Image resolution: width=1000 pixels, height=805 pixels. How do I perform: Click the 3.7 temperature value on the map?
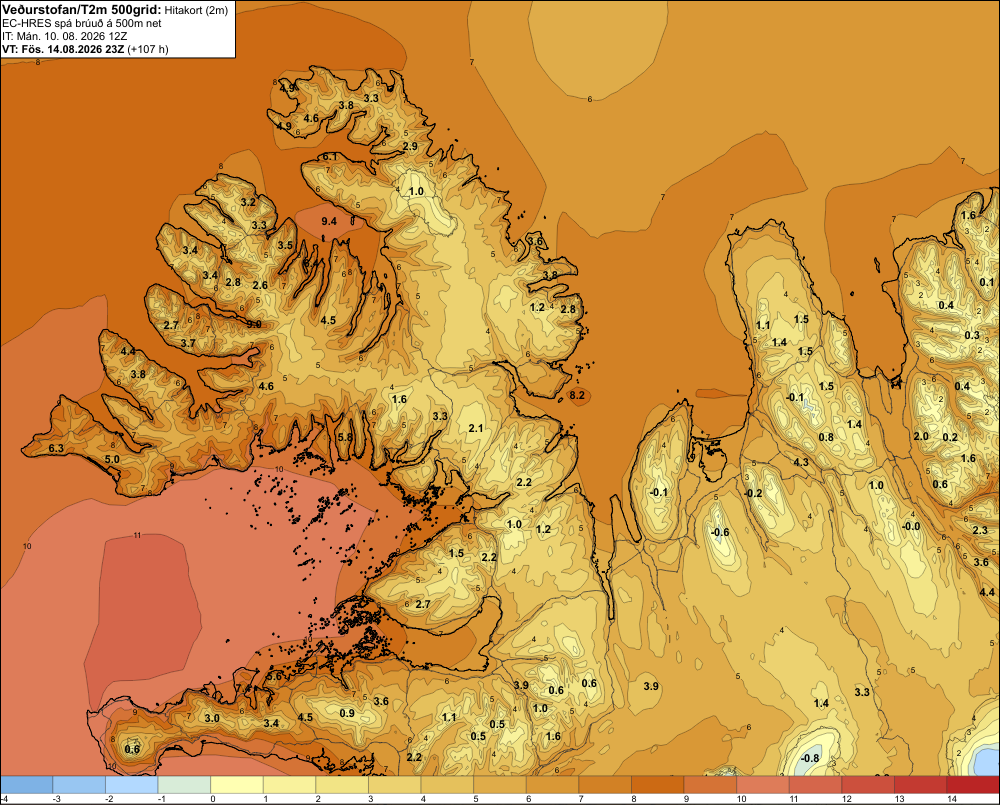click(188, 343)
